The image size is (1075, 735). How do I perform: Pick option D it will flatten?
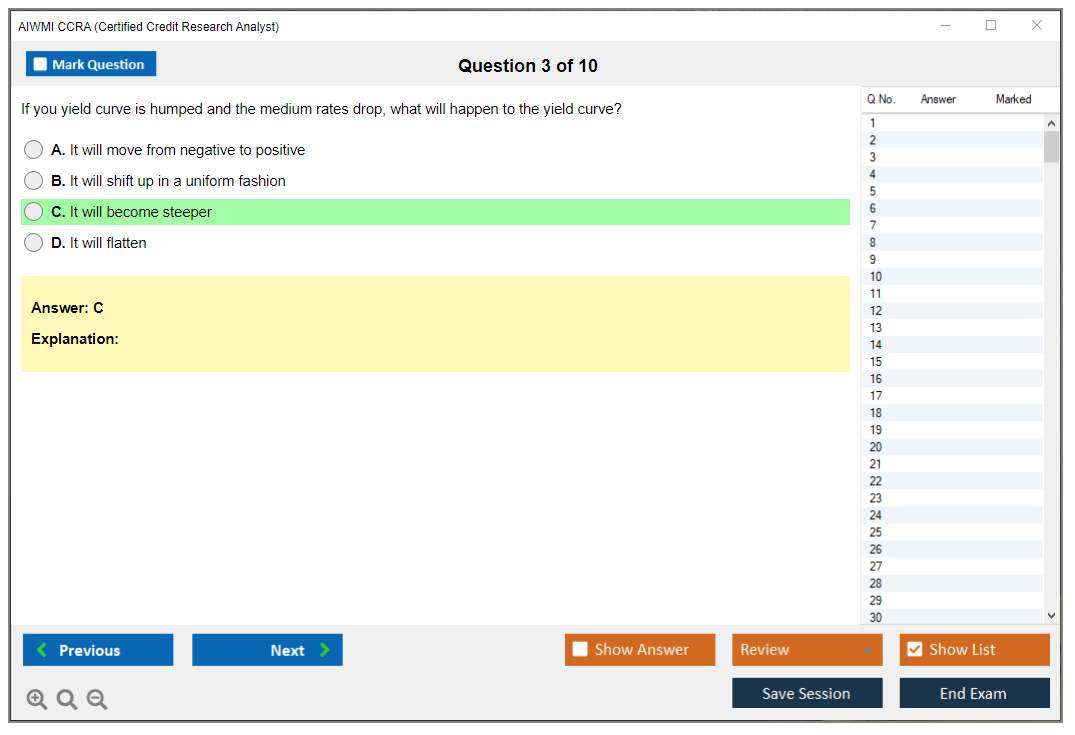coord(34,243)
